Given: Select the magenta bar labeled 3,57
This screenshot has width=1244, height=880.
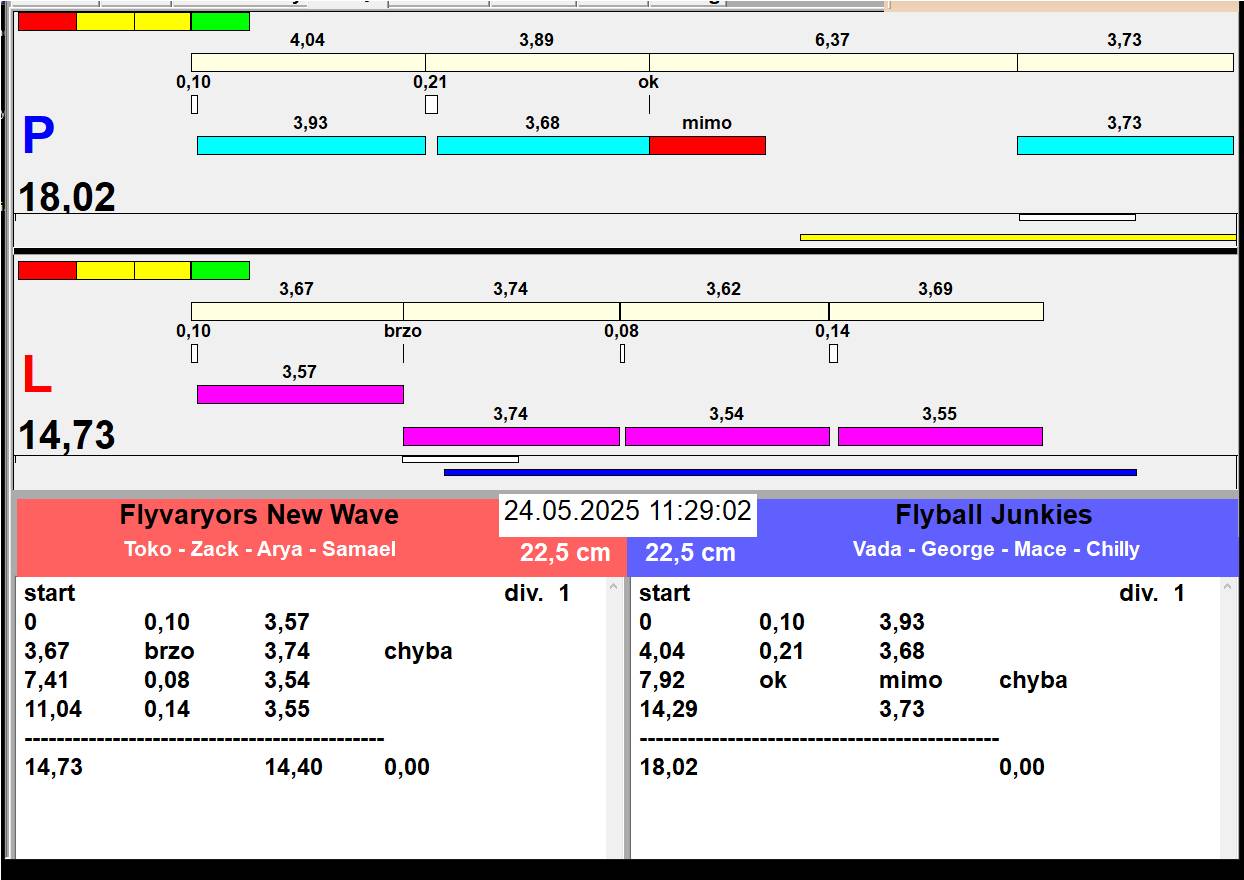Looking at the screenshot, I should click(300, 394).
